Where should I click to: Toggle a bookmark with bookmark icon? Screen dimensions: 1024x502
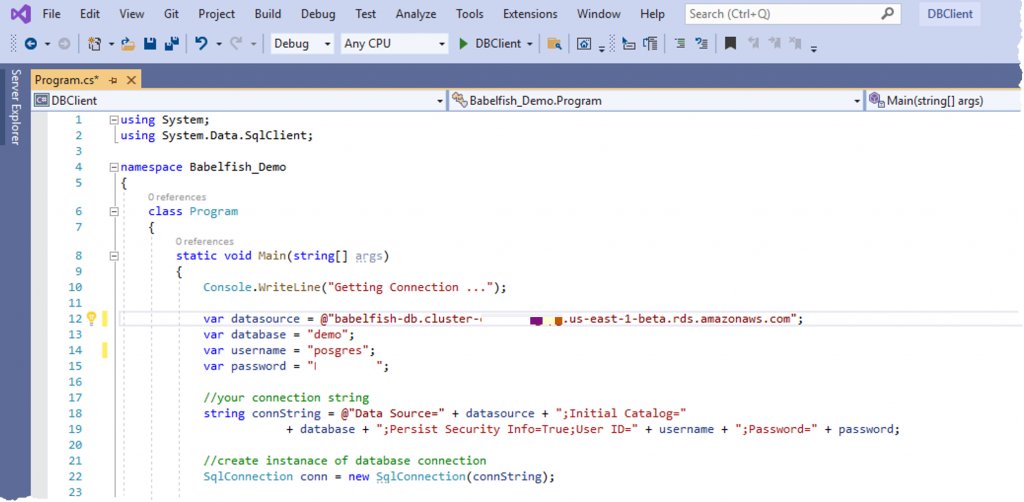tap(731, 44)
